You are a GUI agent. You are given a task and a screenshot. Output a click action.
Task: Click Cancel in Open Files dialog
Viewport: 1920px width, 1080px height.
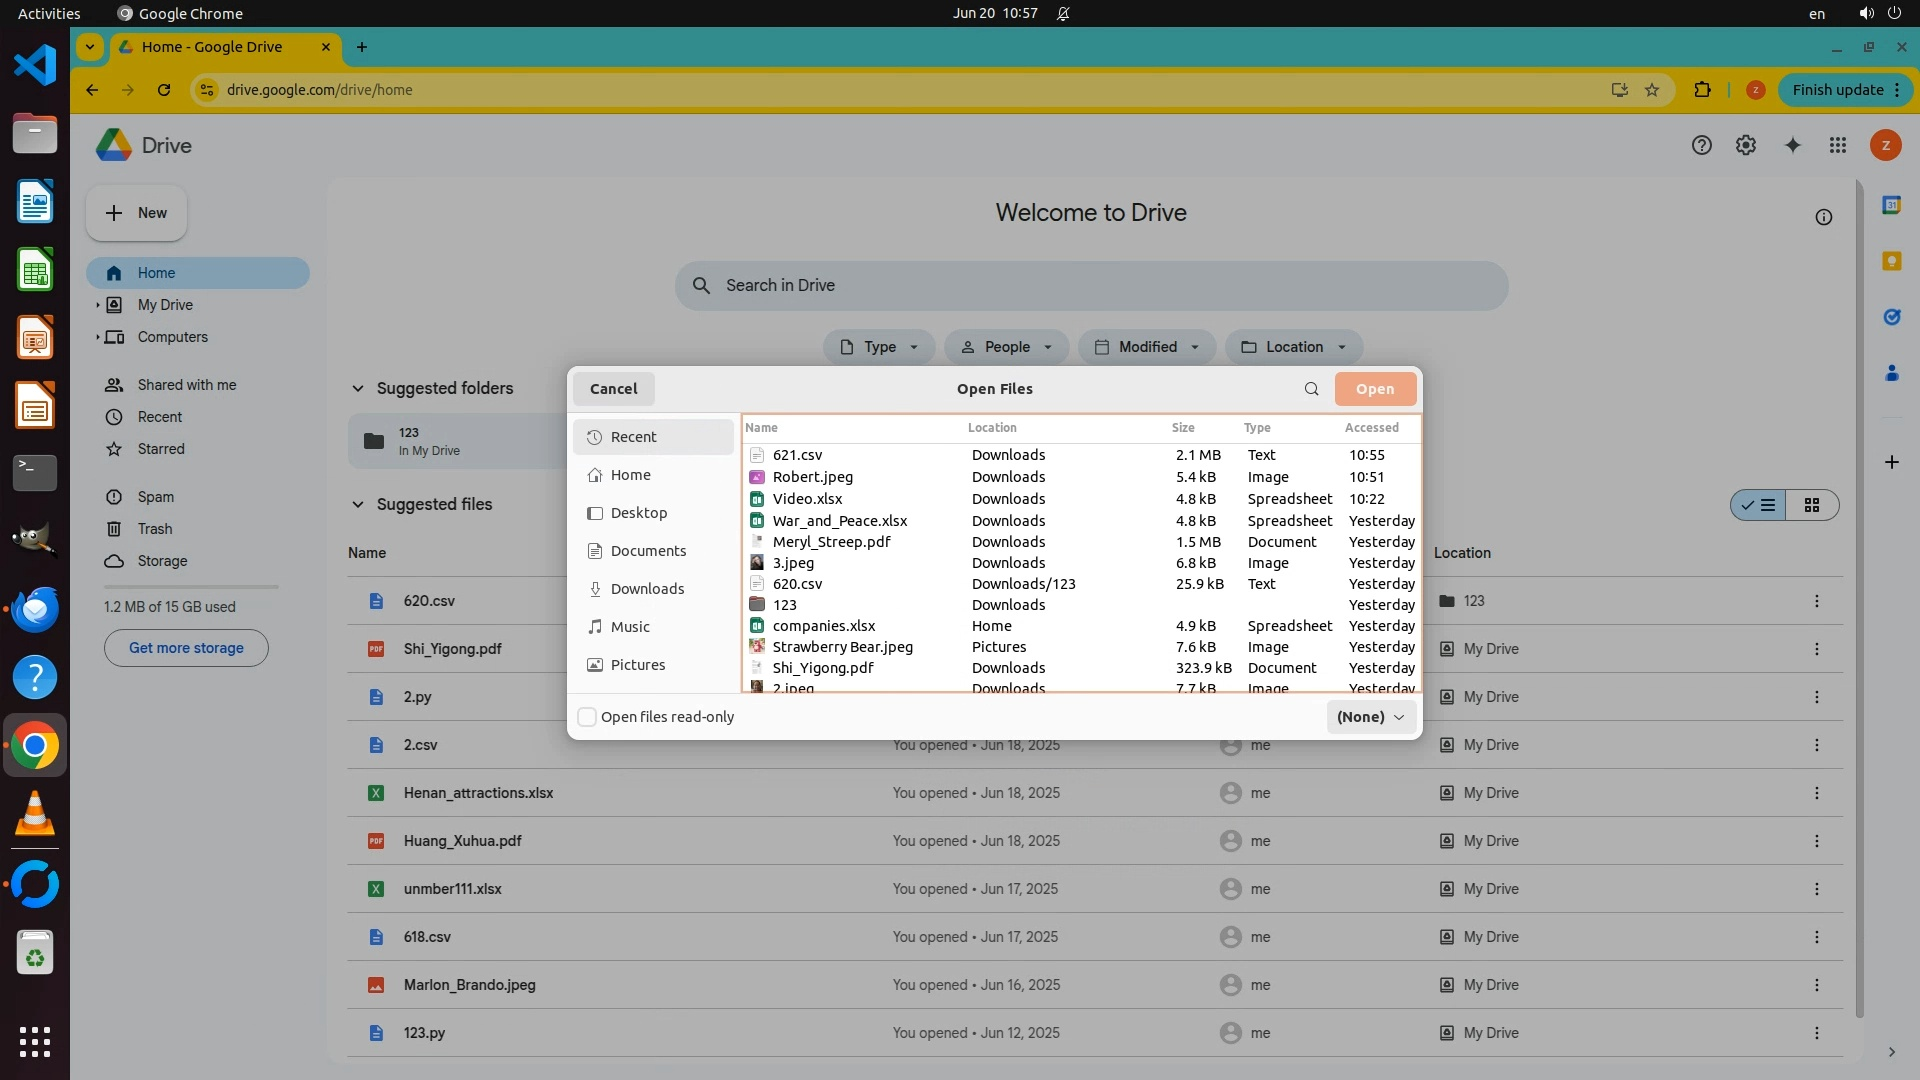click(613, 389)
